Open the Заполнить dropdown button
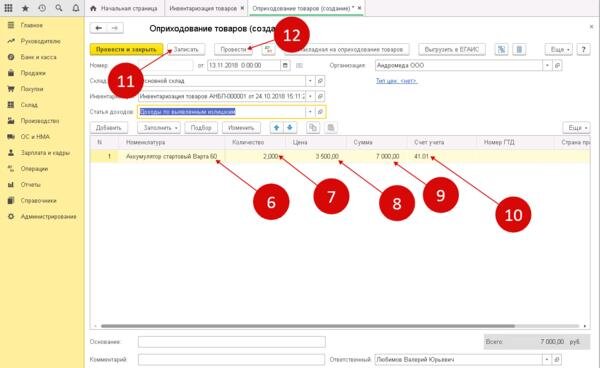 point(159,128)
